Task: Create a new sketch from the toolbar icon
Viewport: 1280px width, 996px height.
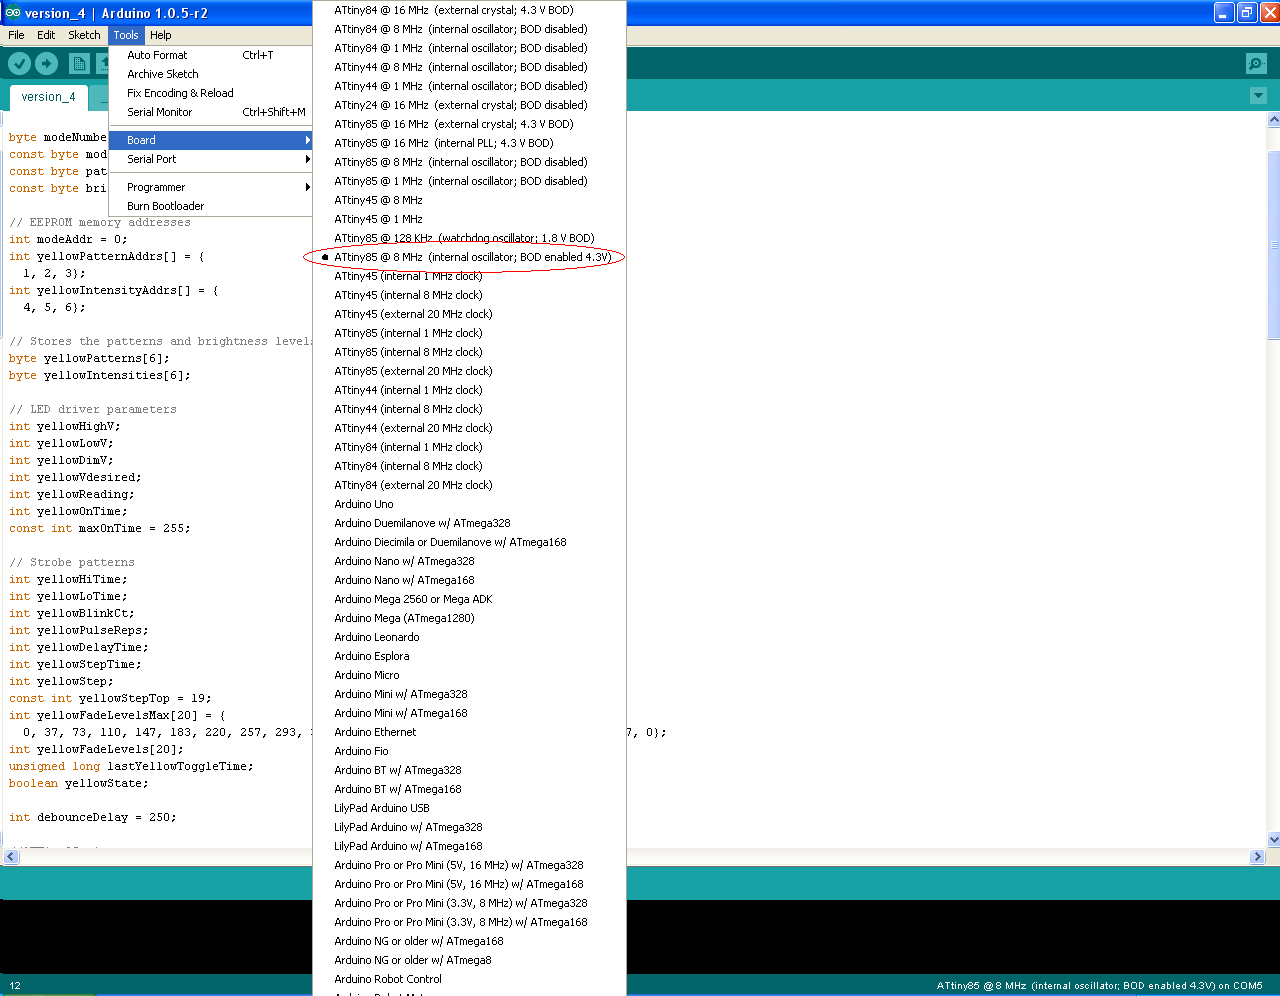Action: (x=79, y=63)
